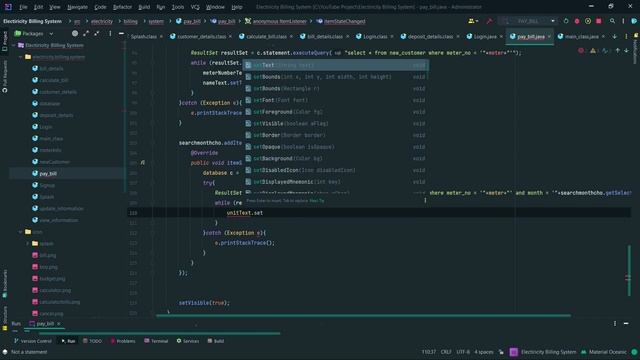This screenshot has height=360, width=640.
Task: Open the Problems tool window
Action: click(122, 341)
